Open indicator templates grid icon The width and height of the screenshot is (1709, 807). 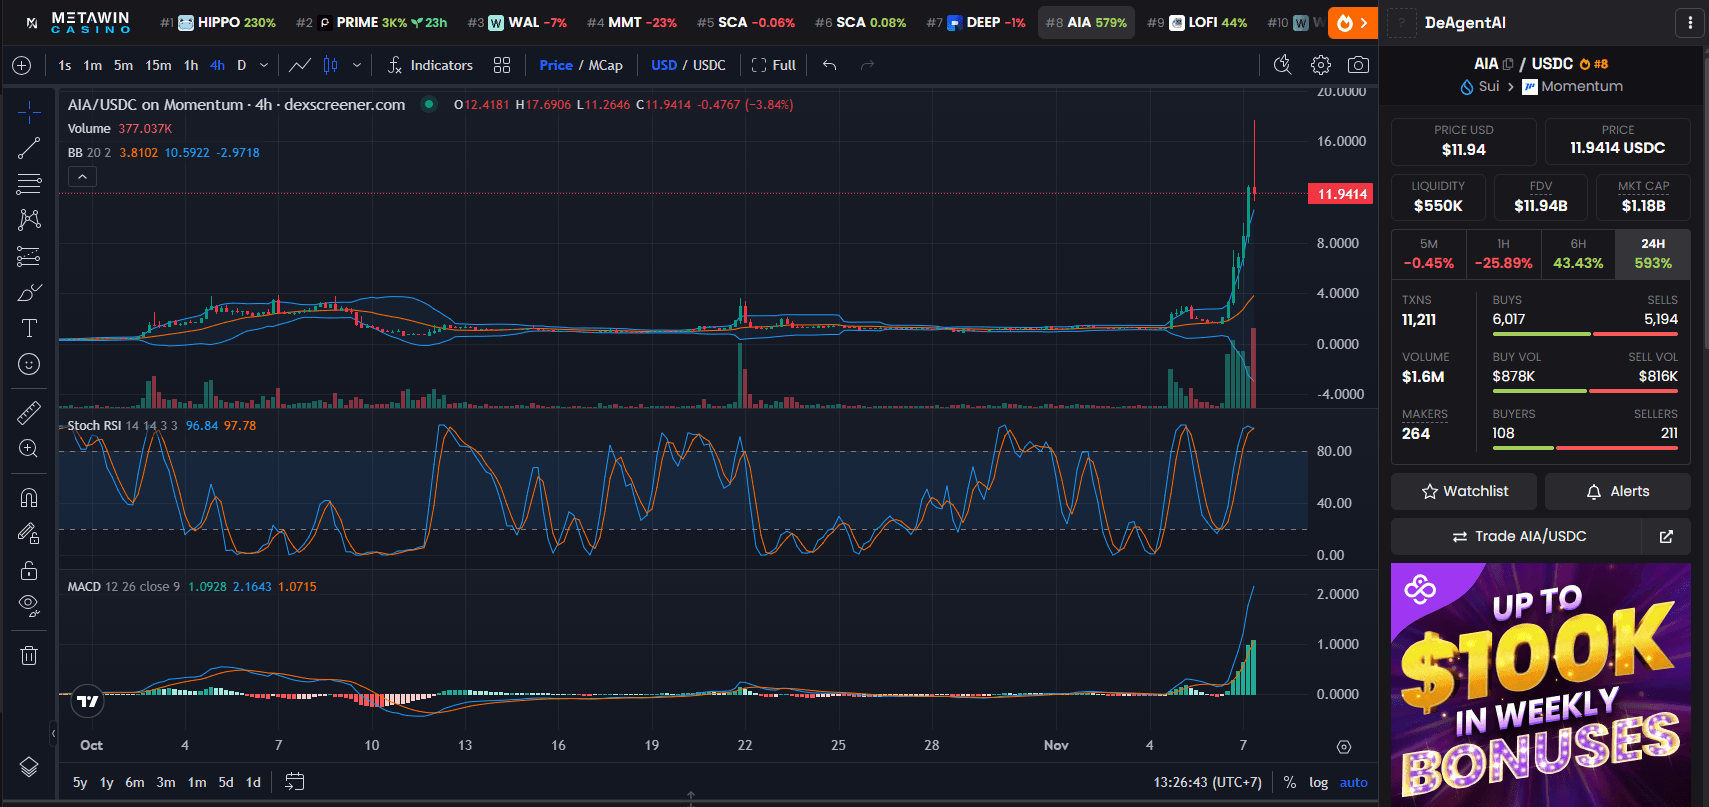point(502,65)
